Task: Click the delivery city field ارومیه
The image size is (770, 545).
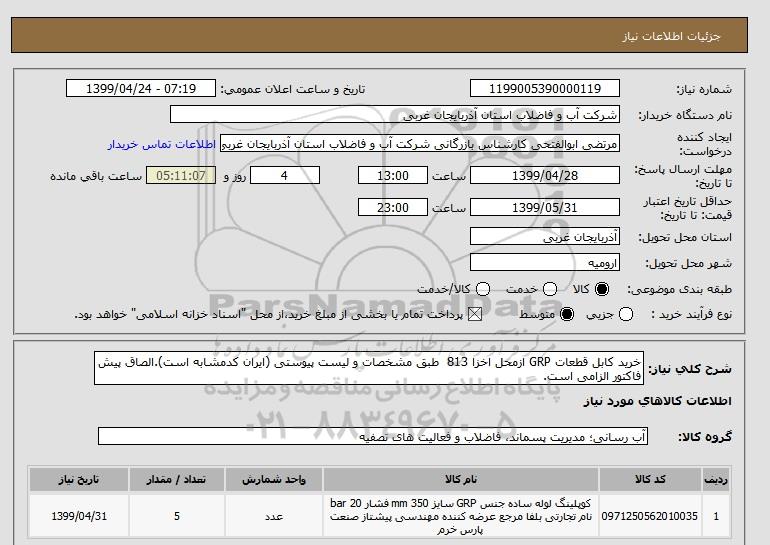Action: pos(545,263)
